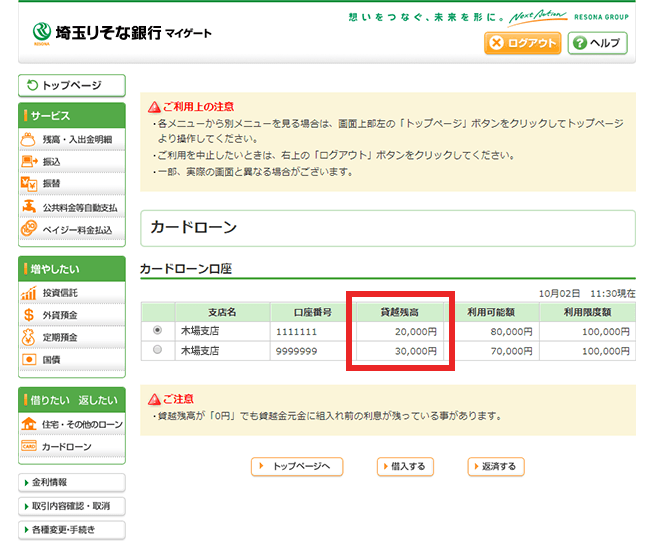Click the 利用可能額 column header
The image size is (654, 541).
coord(492,312)
